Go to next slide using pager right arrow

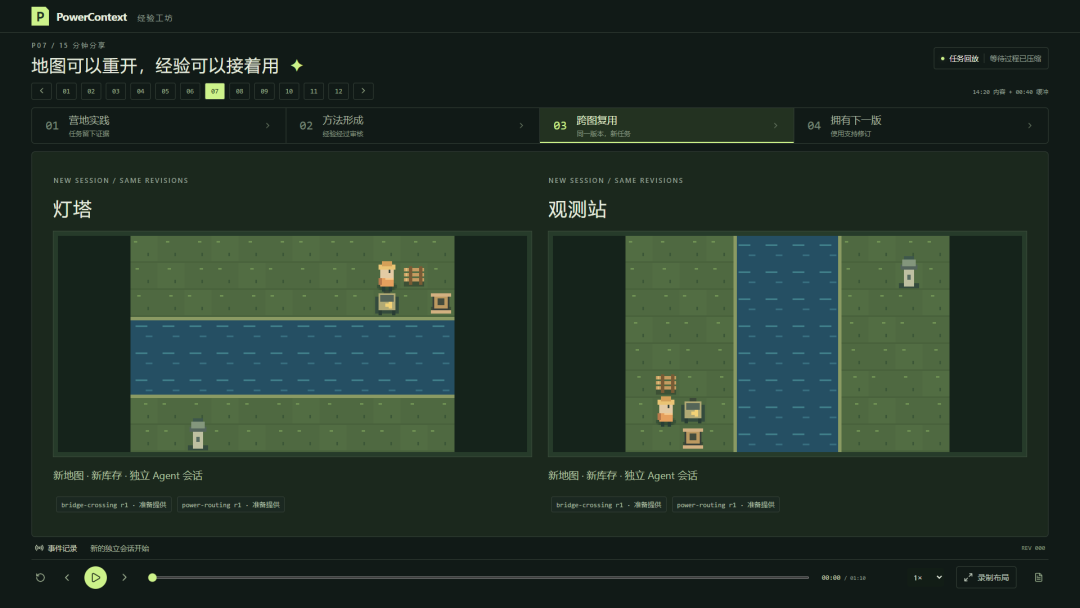click(x=364, y=91)
